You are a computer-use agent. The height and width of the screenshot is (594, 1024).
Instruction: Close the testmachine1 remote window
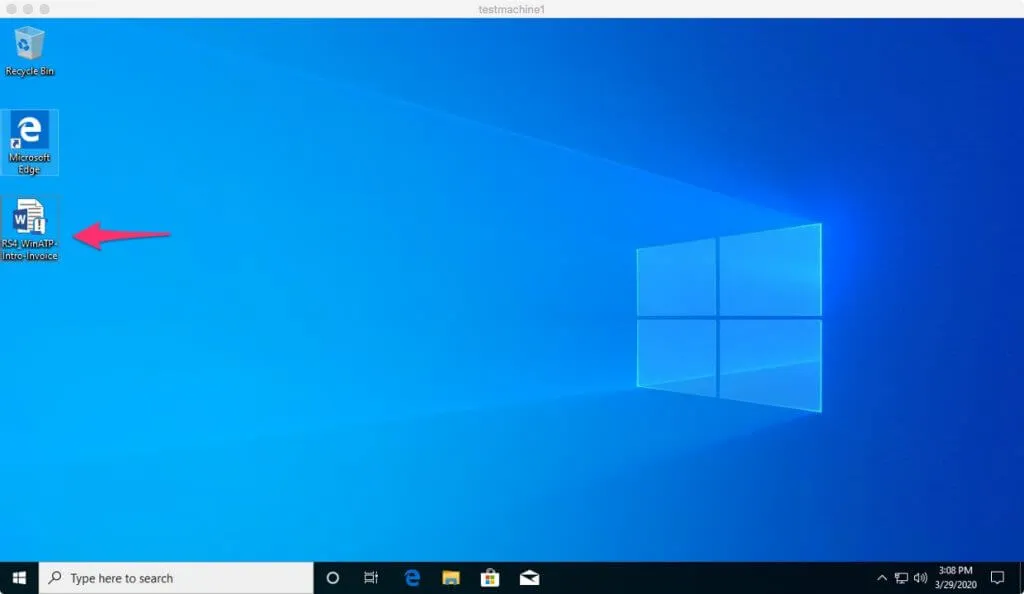point(12,9)
